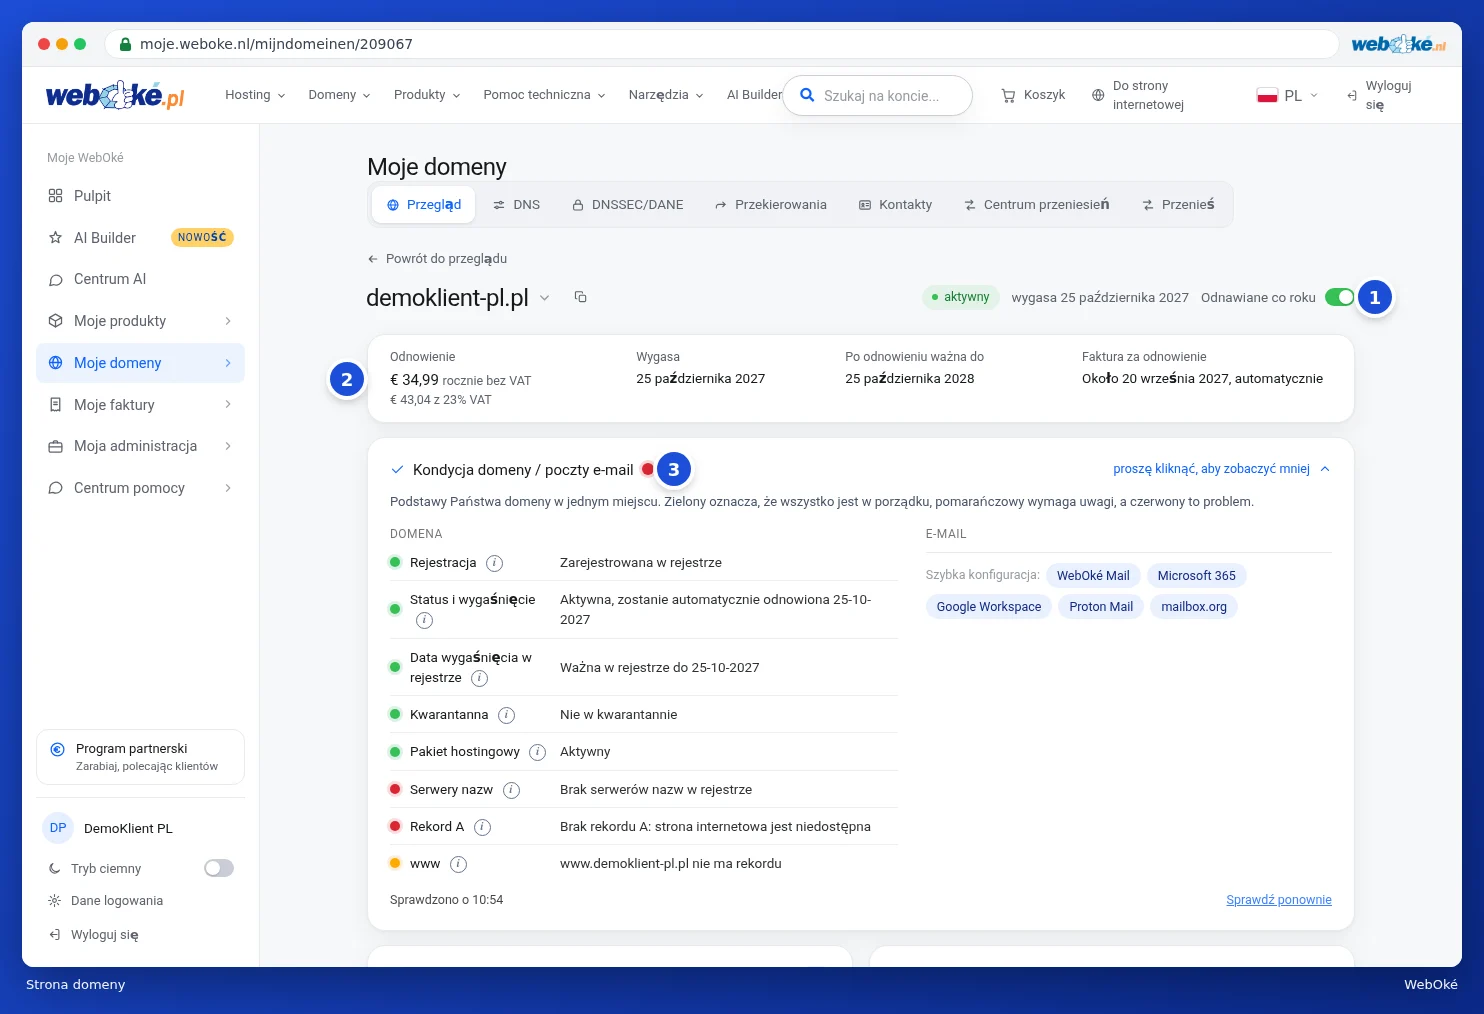
Task: Click the chat bubble icon for Centrum AI
Action: pyautogui.click(x=55, y=280)
